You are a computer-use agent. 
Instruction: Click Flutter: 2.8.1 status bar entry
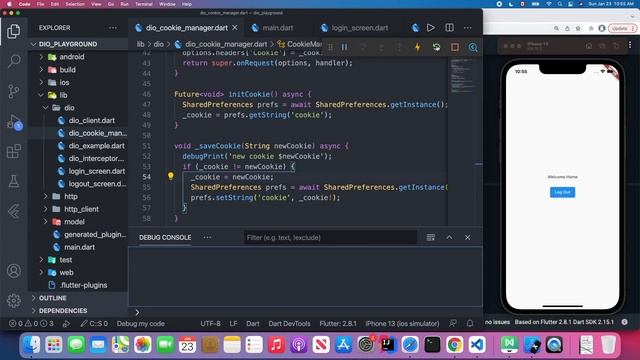click(338, 324)
